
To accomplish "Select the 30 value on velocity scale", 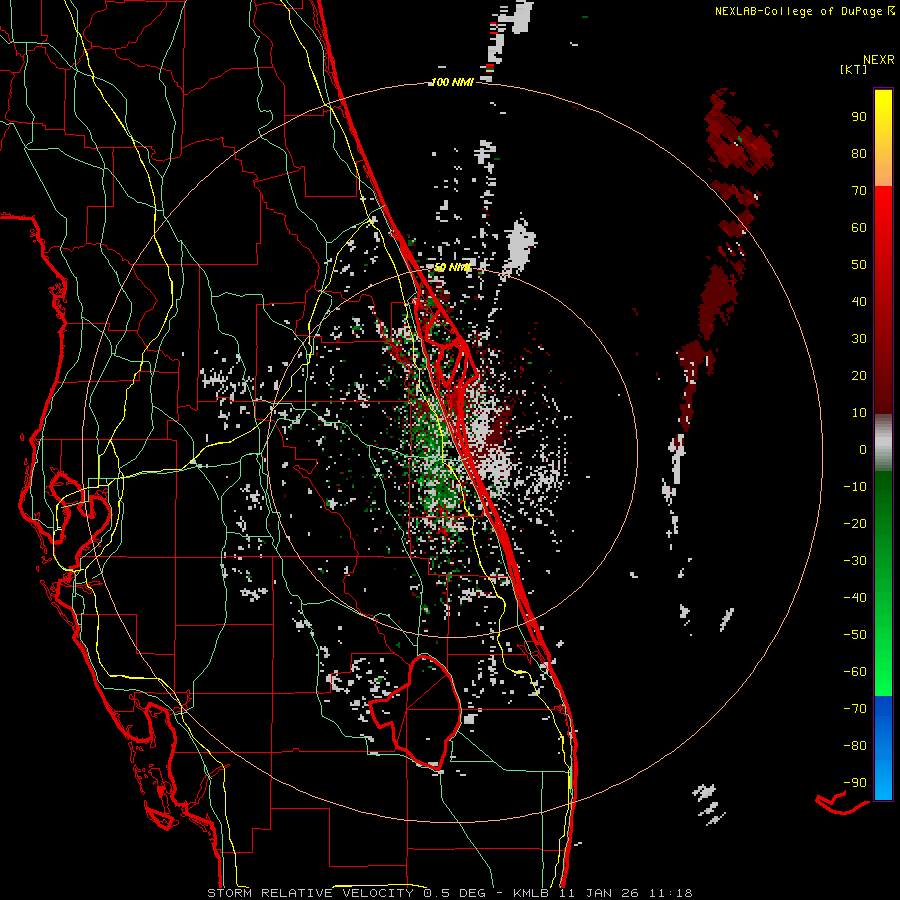I will (859, 339).
